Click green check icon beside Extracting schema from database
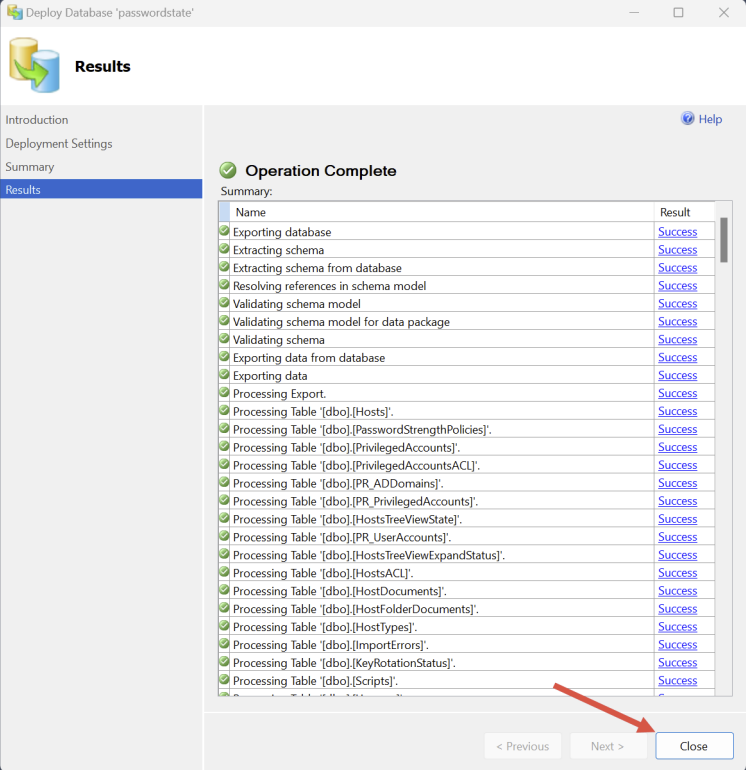The image size is (746, 770). point(224,267)
